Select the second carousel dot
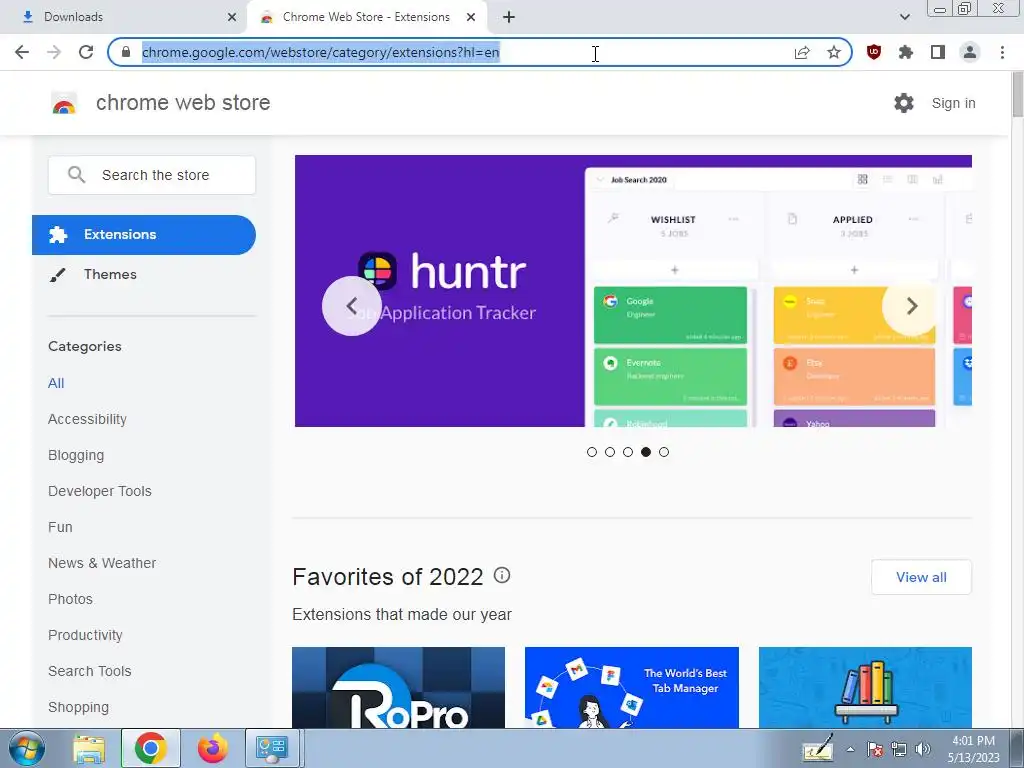This screenshot has width=1024, height=768. click(x=610, y=452)
